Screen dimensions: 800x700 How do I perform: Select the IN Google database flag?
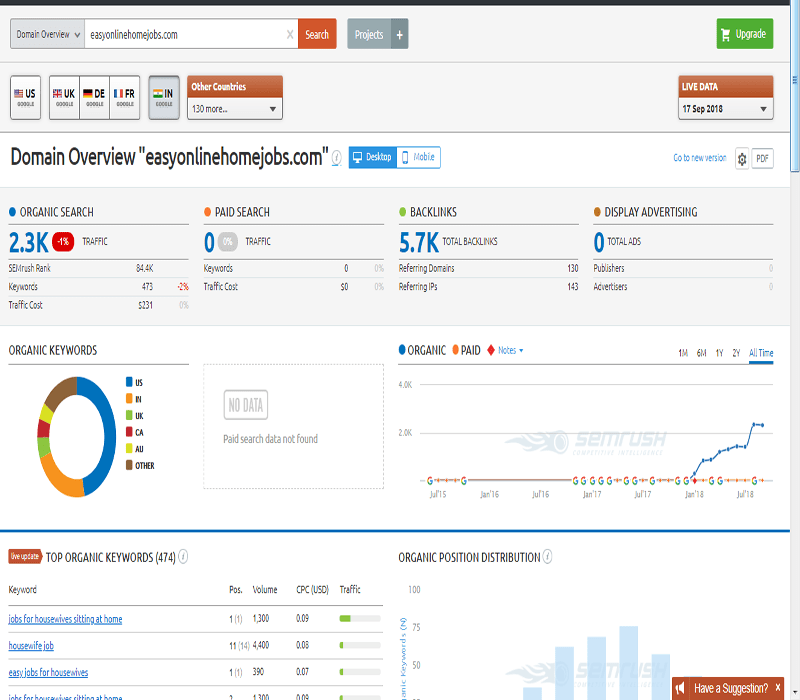(164, 97)
